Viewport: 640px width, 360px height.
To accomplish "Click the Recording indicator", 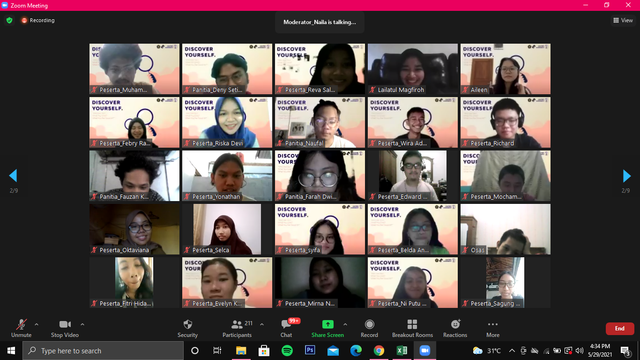I will pos(38,20).
